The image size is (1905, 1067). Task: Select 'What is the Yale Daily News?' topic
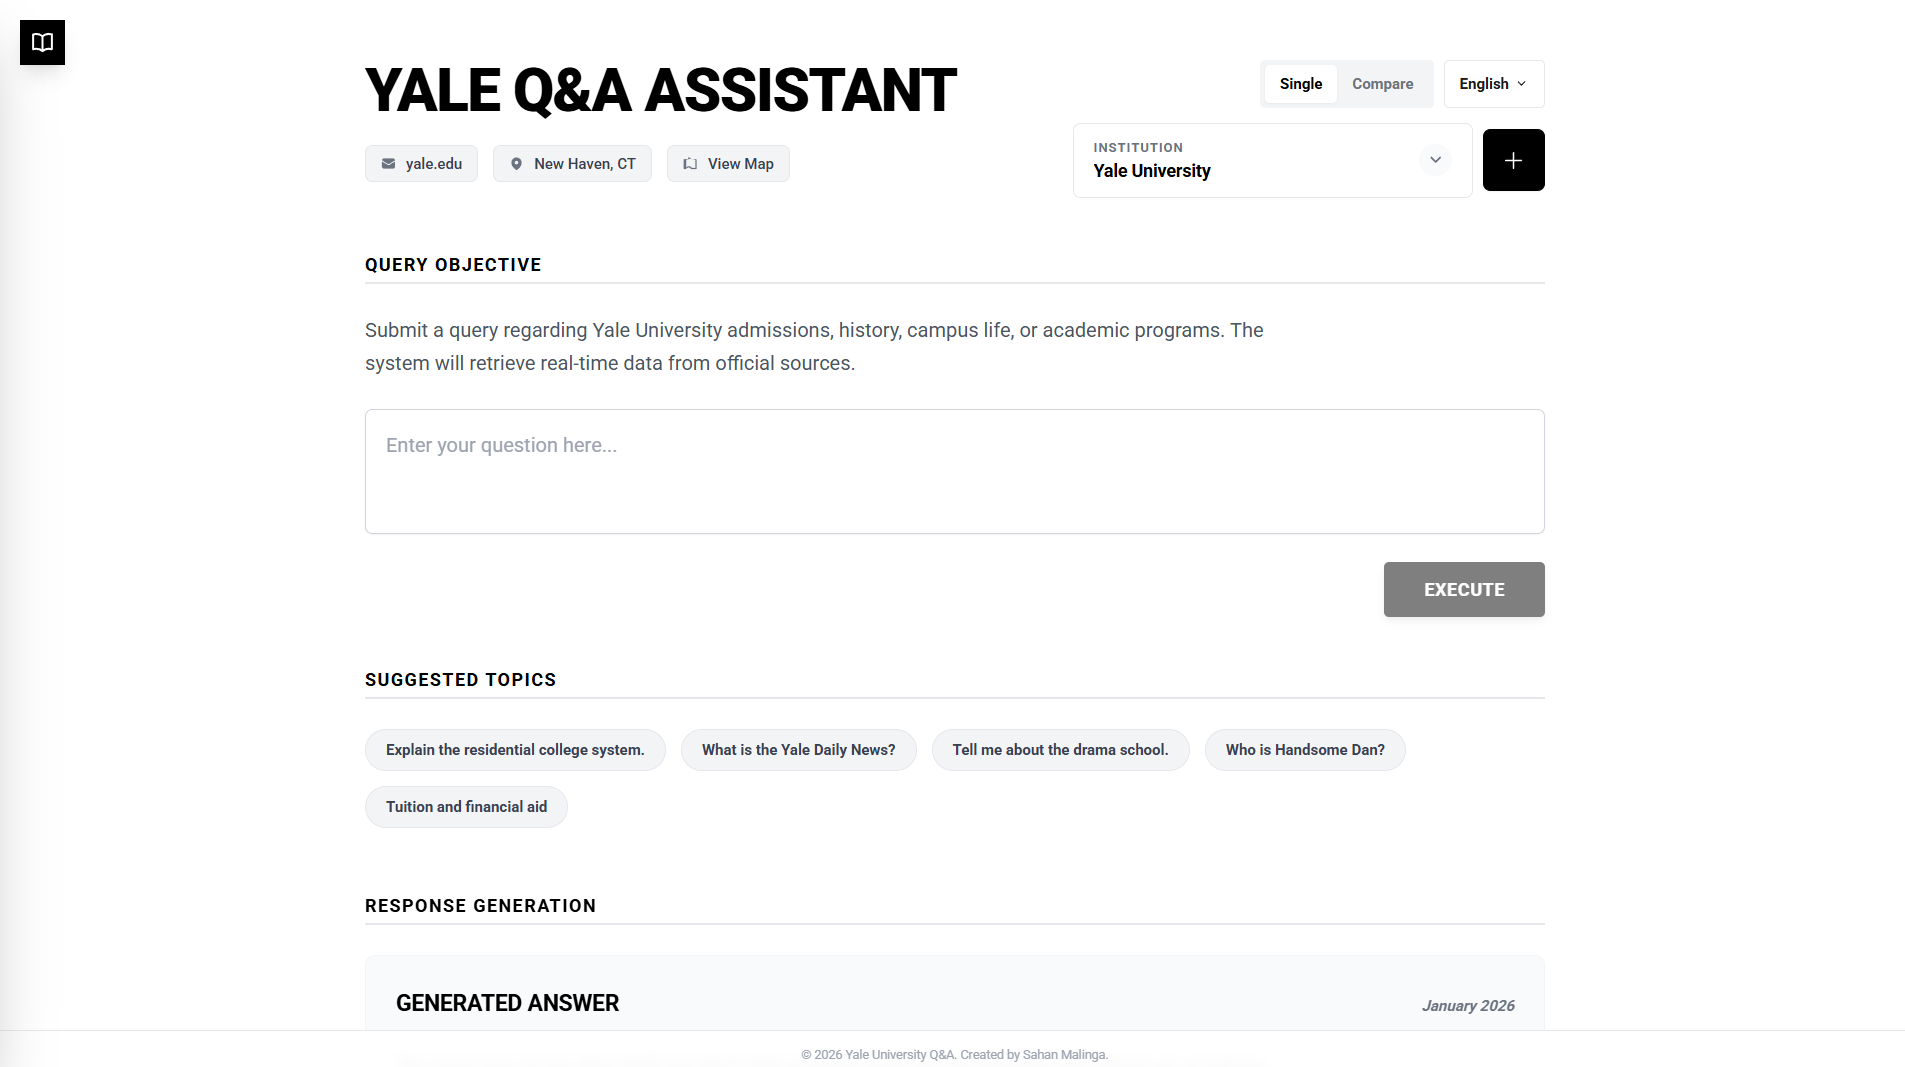tap(799, 750)
